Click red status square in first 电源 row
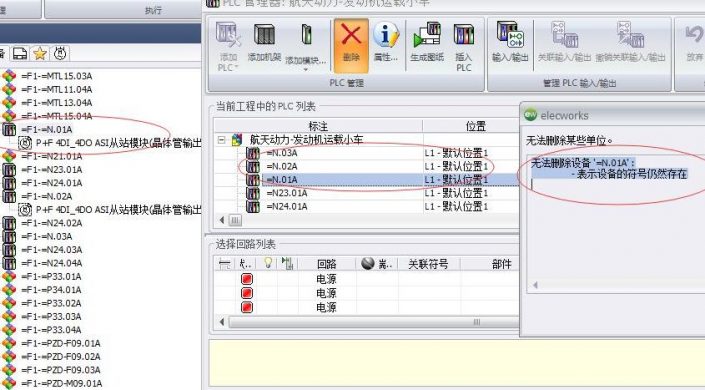The image size is (705, 390). click(x=246, y=279)
